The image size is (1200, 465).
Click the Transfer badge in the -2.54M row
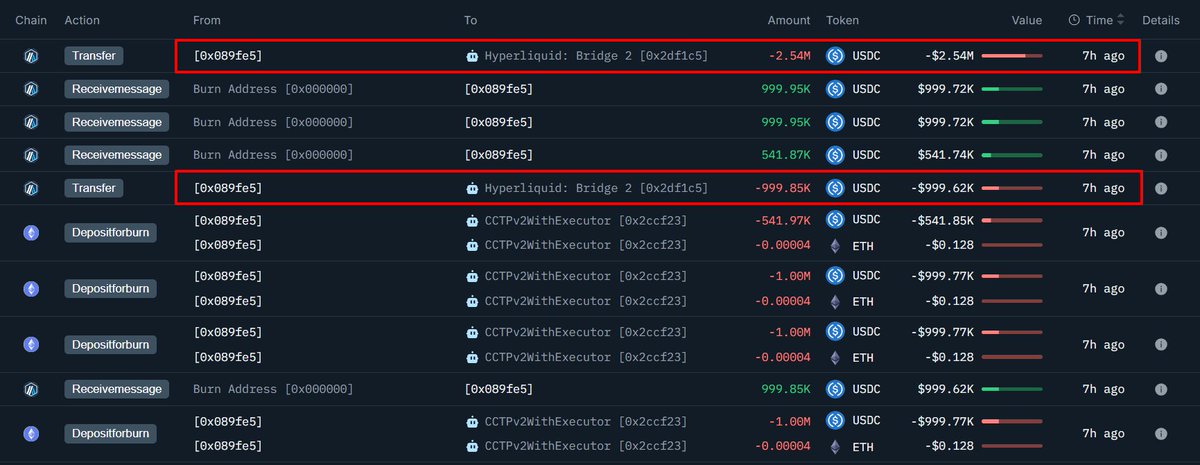(x=93, y=56)
